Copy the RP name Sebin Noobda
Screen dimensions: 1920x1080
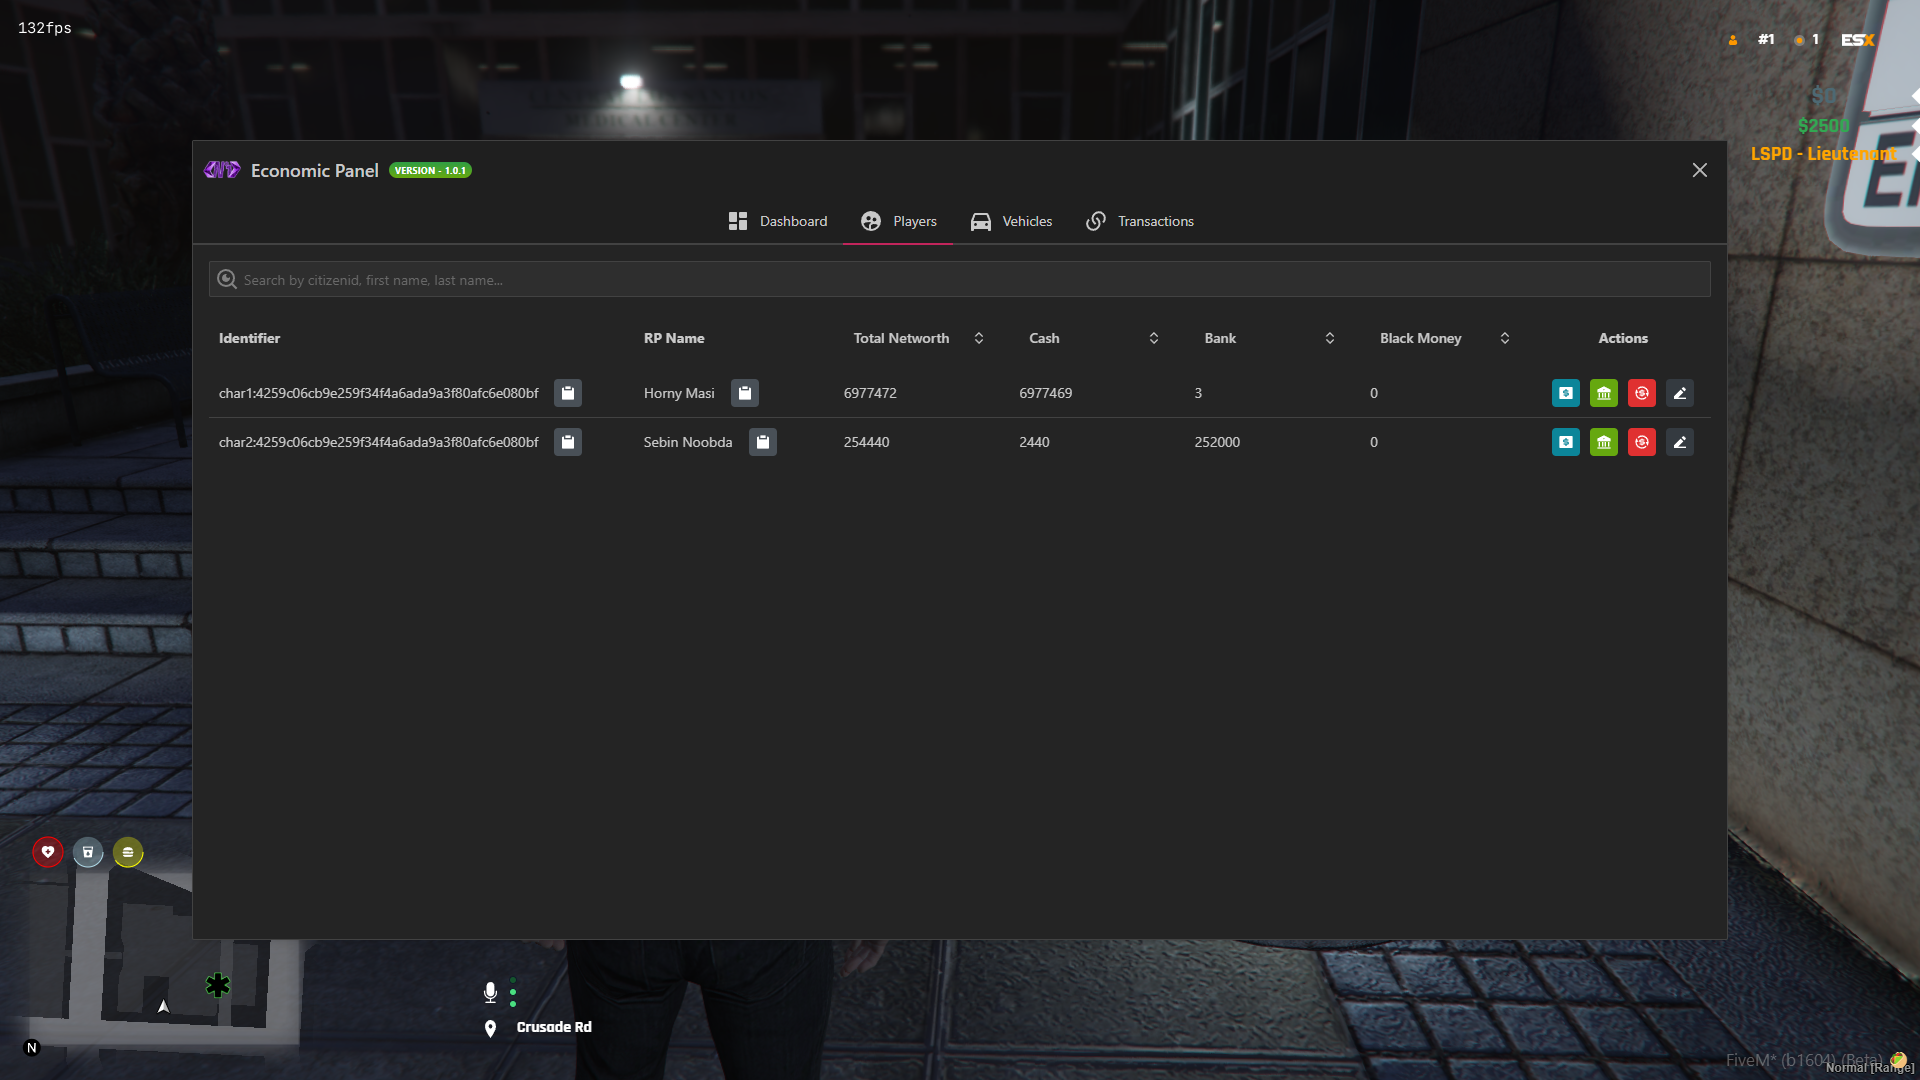(763, 442)
